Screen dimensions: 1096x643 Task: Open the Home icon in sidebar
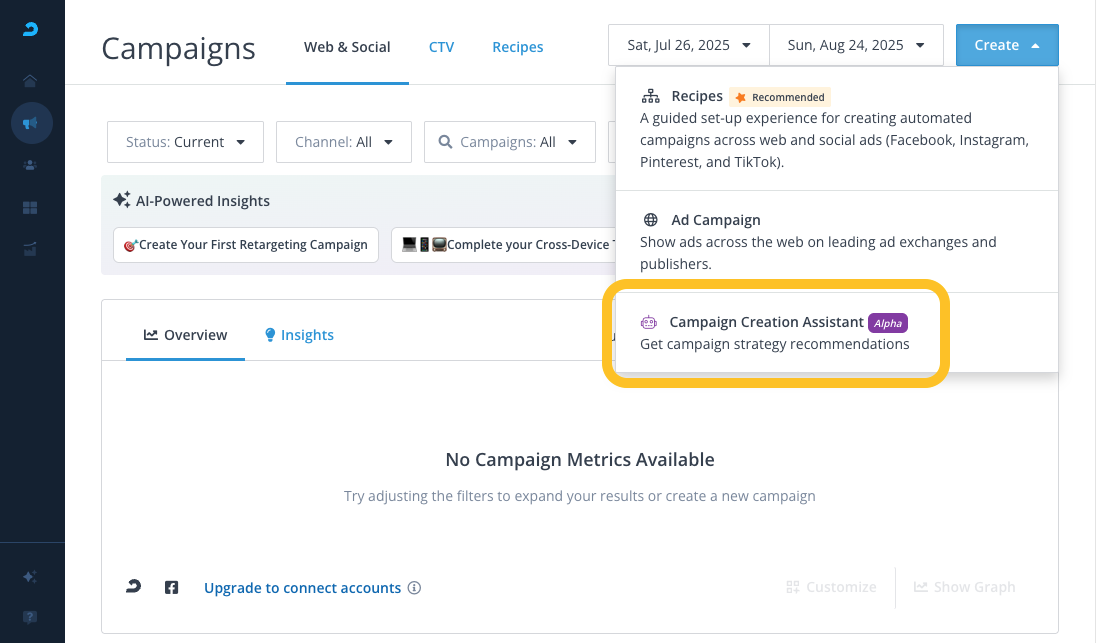pos(31,80)
